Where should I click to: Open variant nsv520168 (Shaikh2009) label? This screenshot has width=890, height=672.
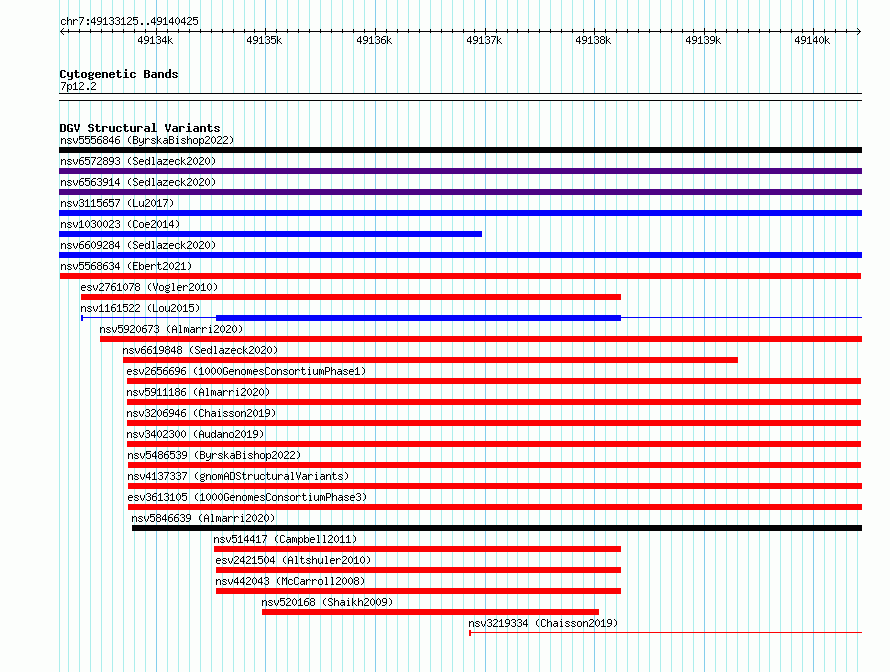click(327, 602)
